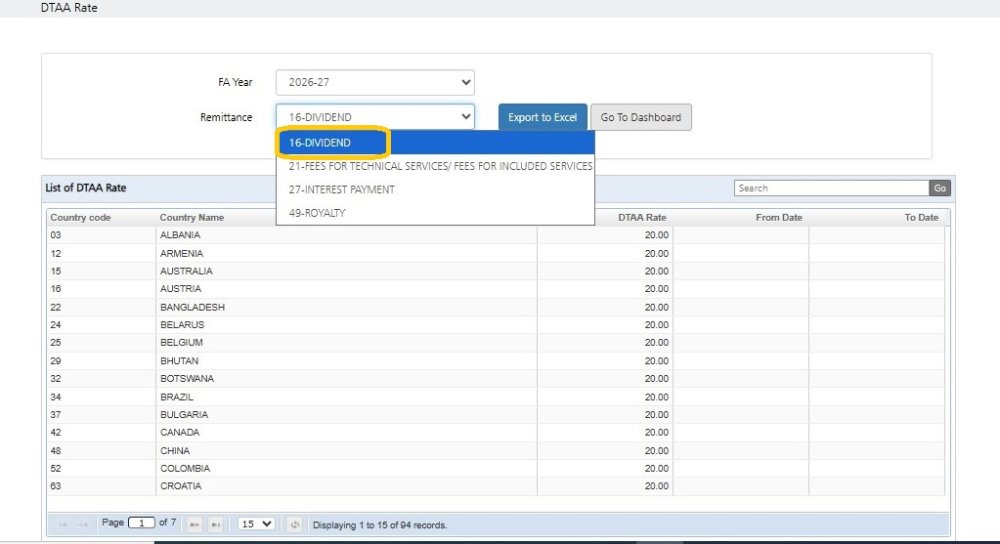1000x544 pixels.
Task: Select the COLOMBIA country cell
Action: click(346, 468)
